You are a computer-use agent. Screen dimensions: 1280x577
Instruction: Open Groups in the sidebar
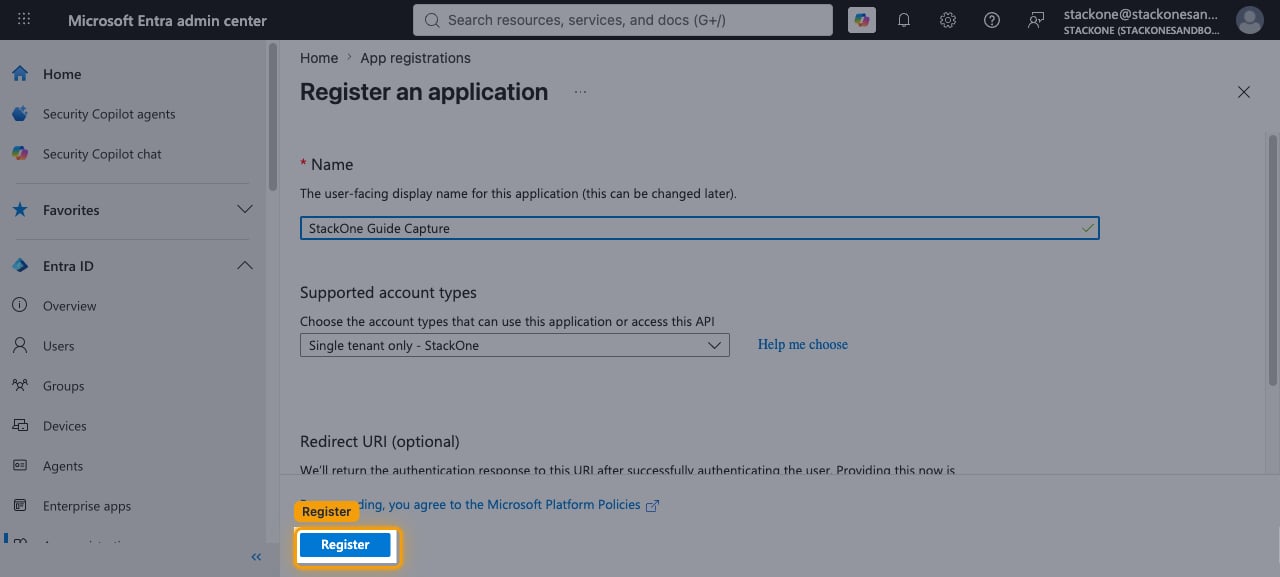tap(64, 386)
